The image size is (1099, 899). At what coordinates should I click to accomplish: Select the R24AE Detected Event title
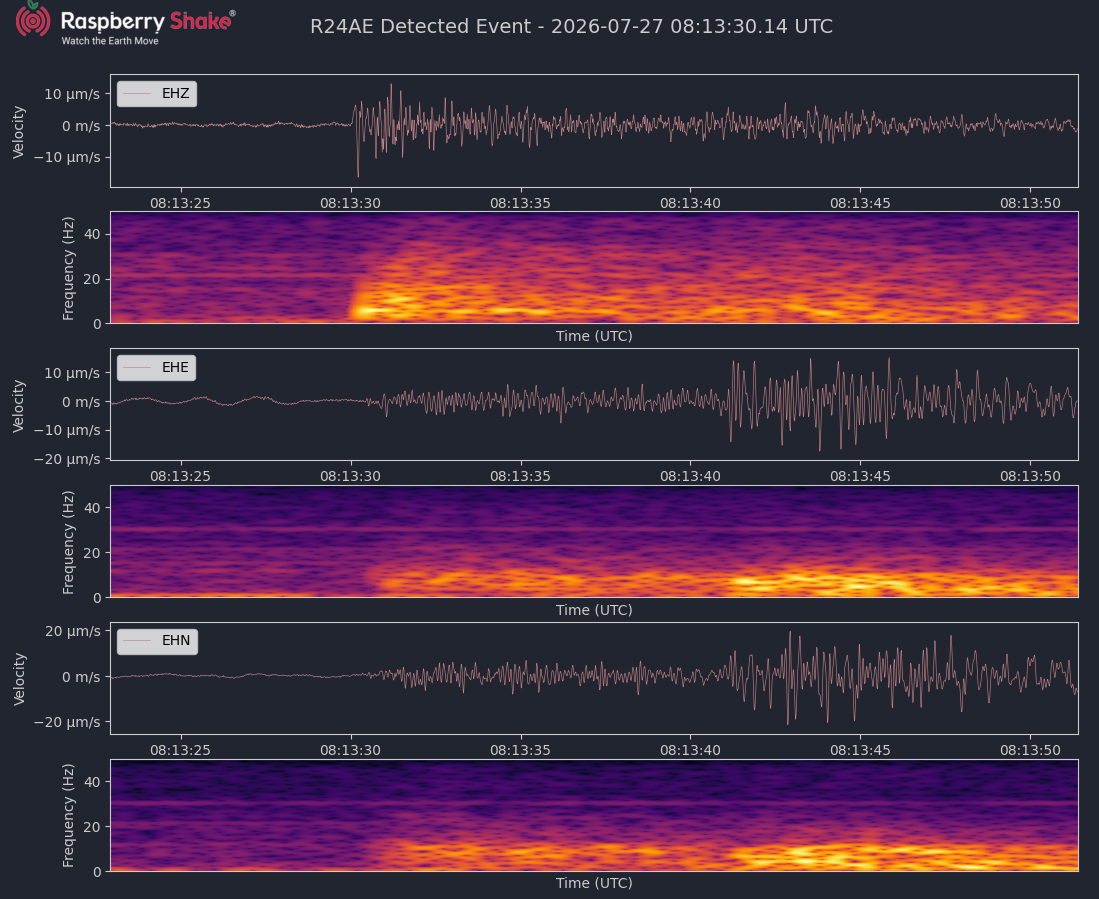coord(571,27)
